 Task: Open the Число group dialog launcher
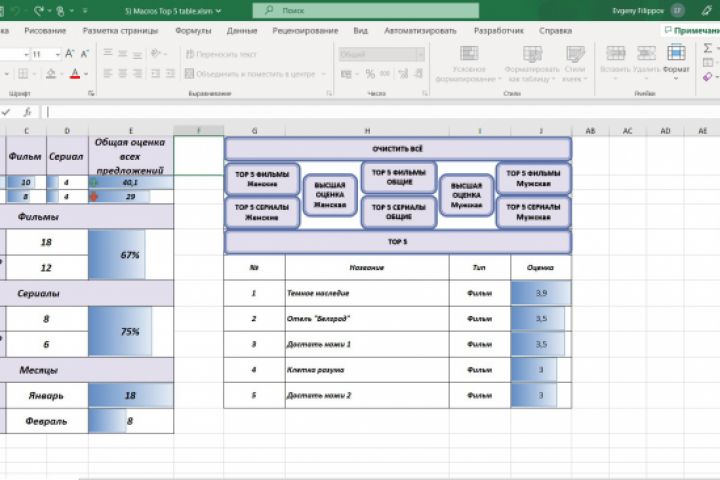425,93
